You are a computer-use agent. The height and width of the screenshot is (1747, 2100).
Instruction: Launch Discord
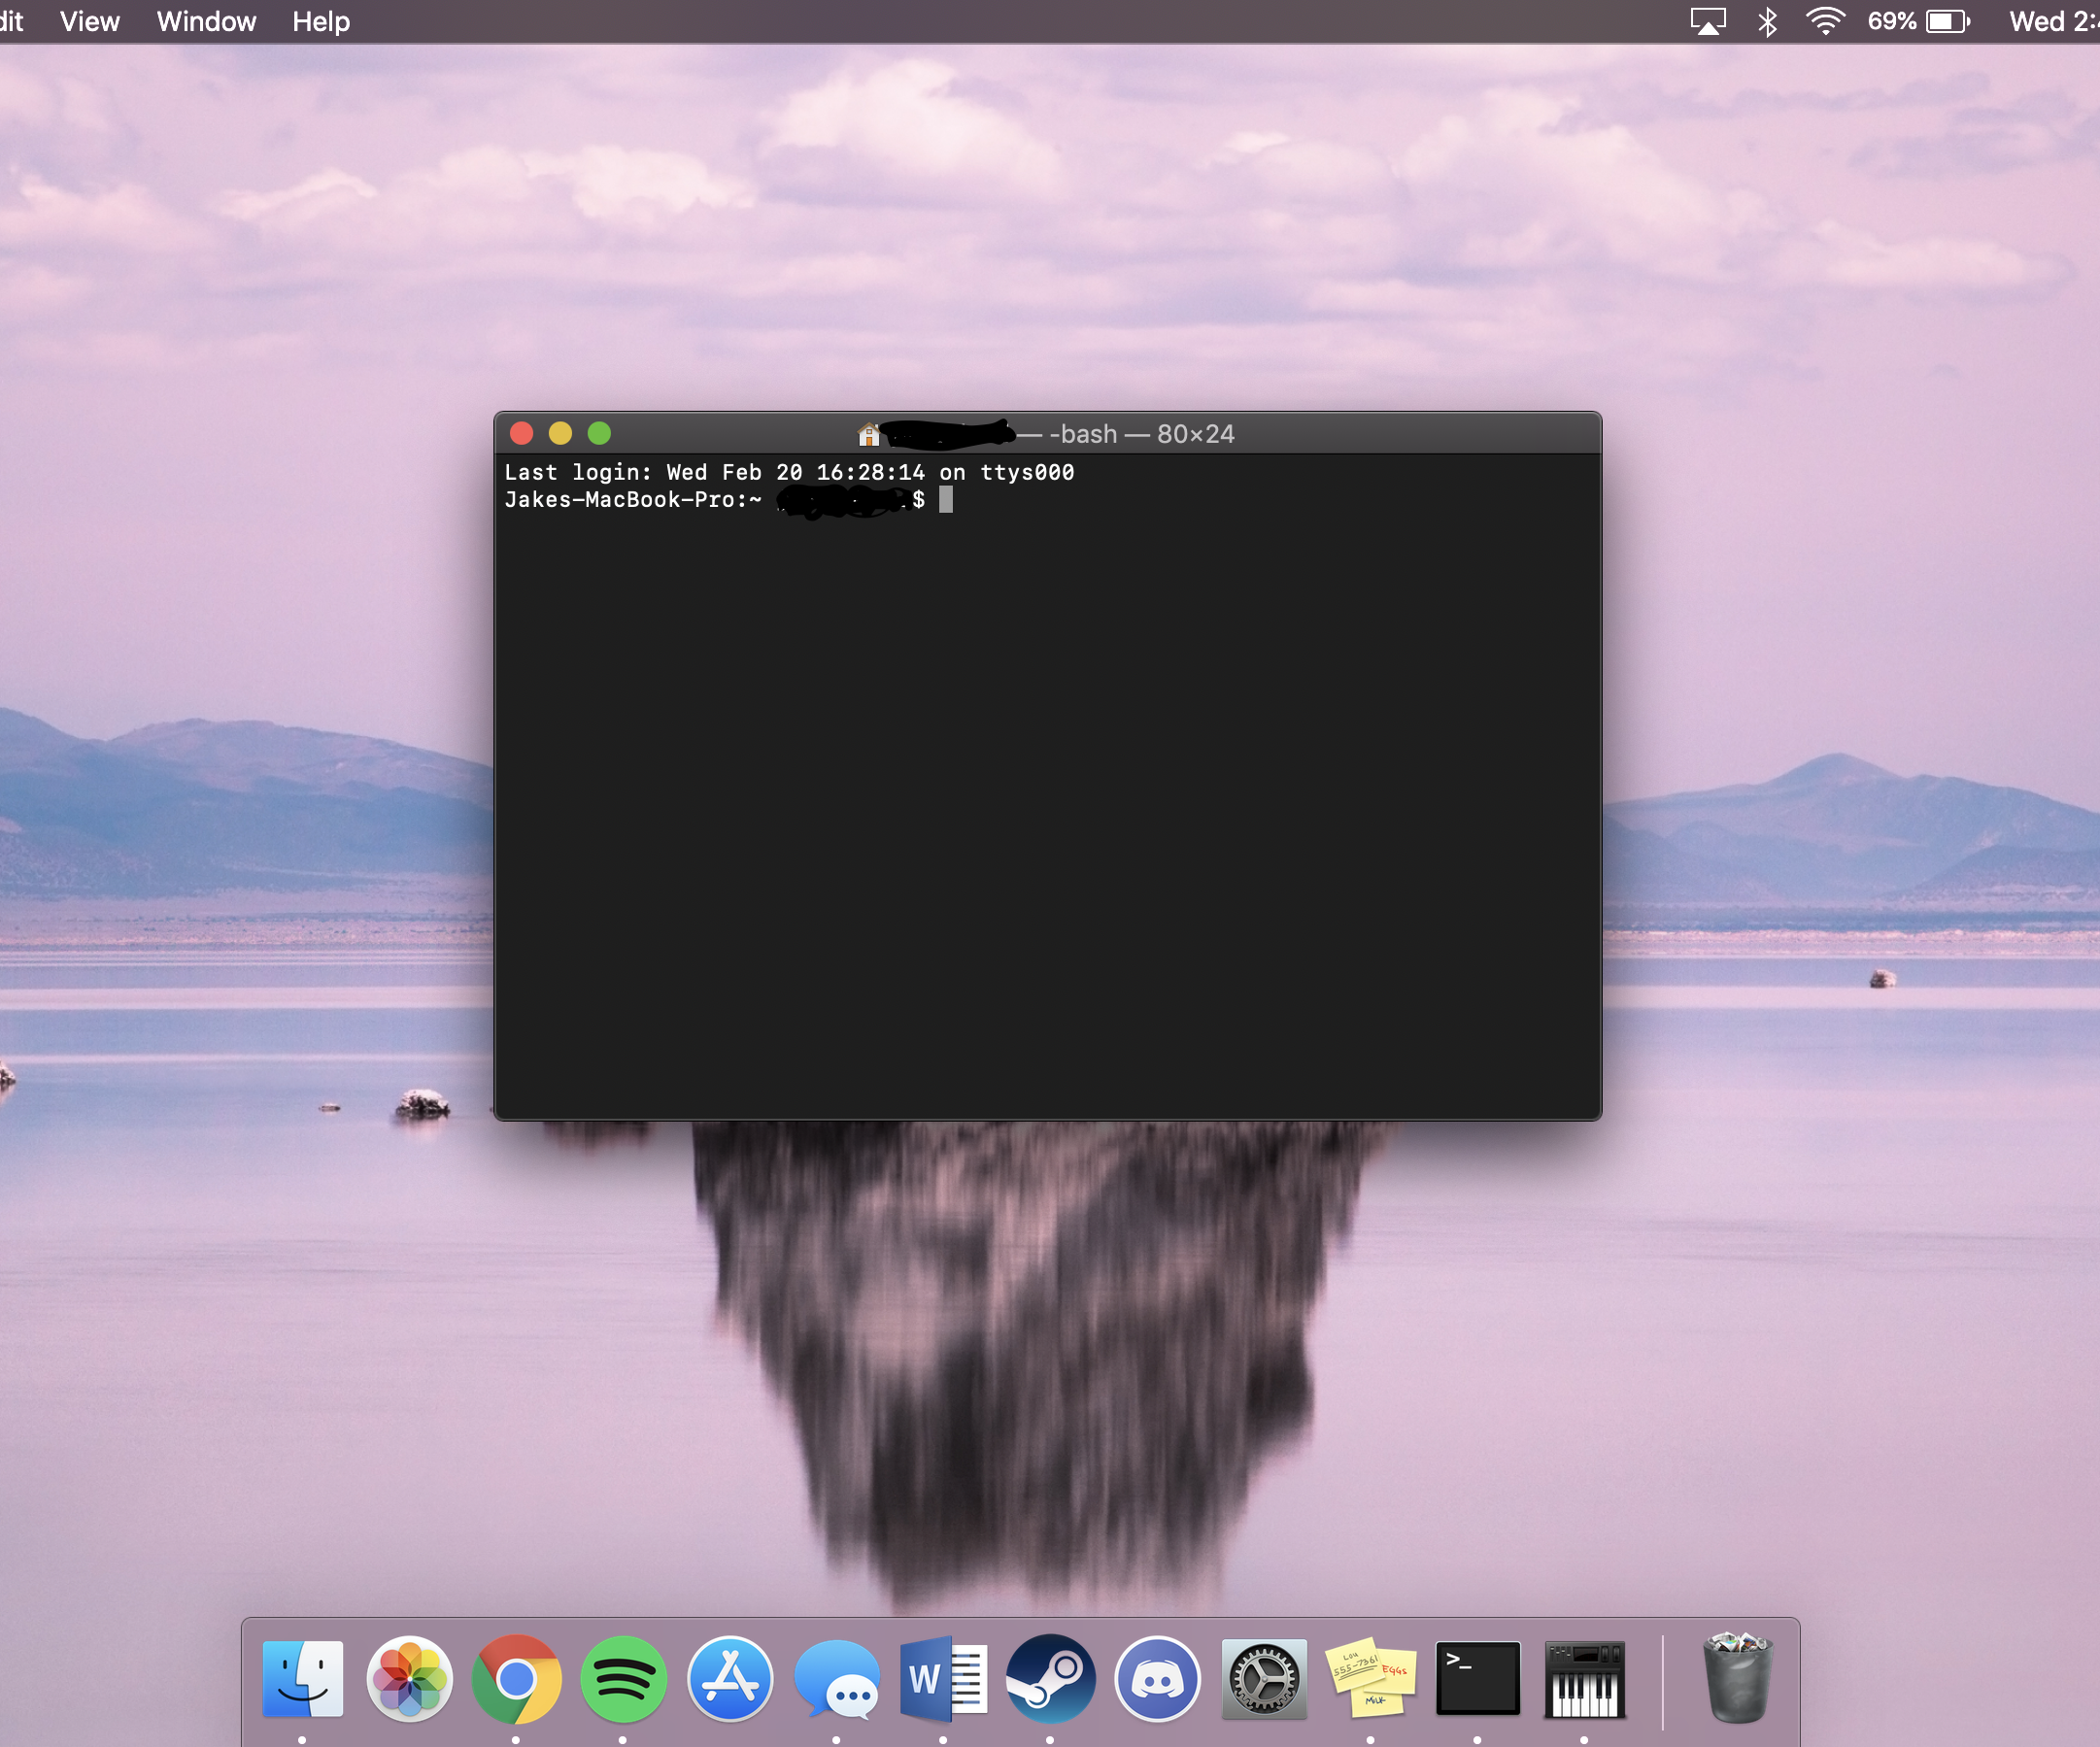(1157, 1680)
